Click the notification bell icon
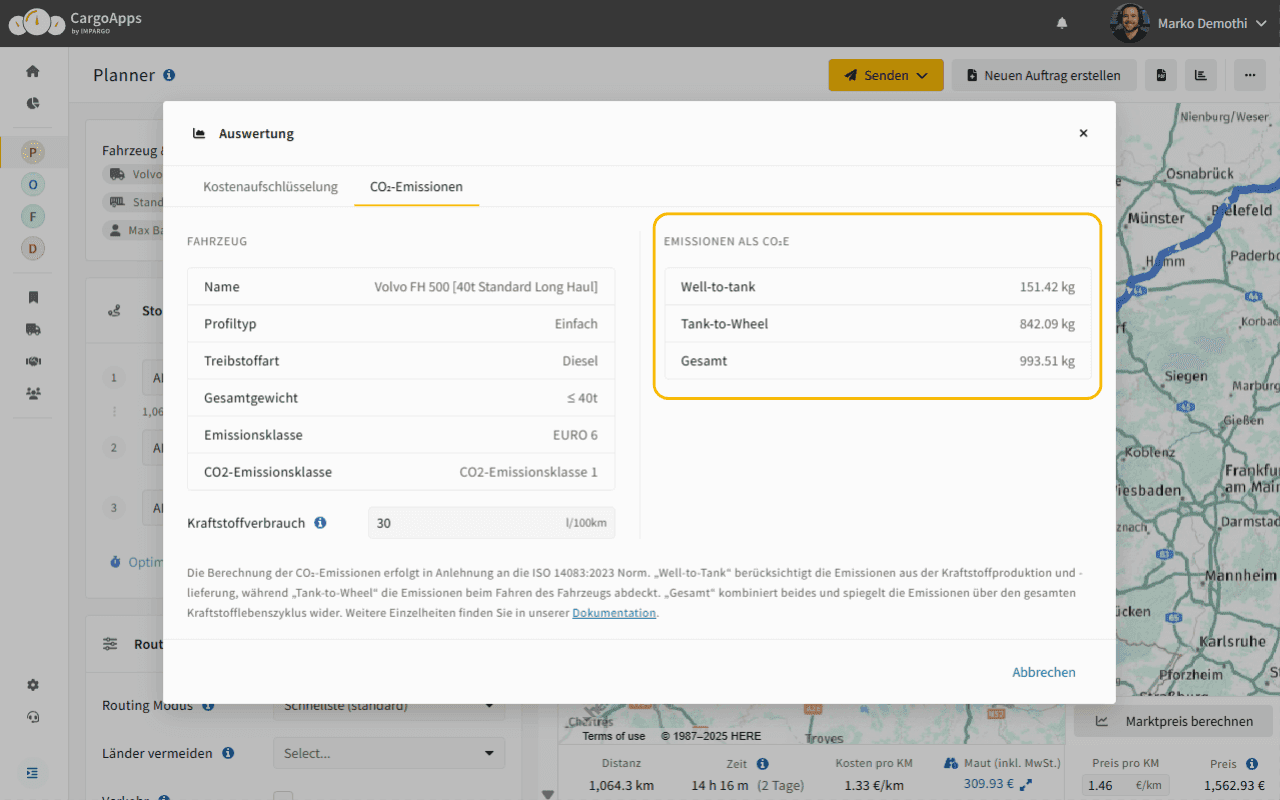Viewport: 1280px width, 800px height. click(x=1062, y=23)
